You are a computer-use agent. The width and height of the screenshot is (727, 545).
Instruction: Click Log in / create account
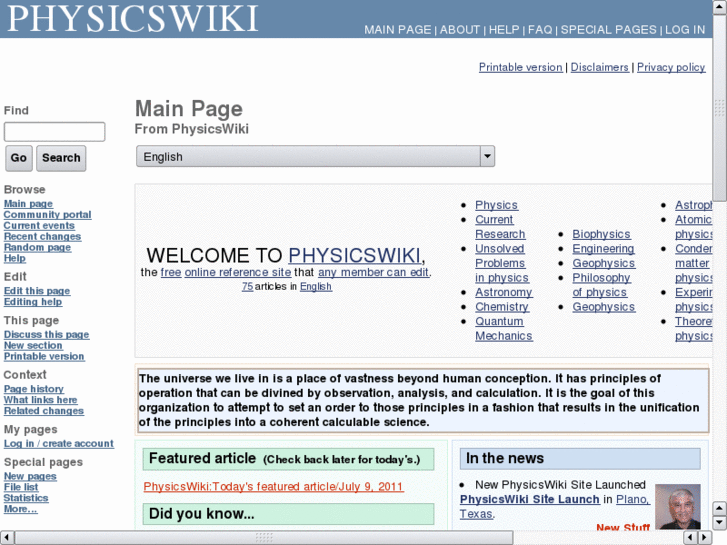click(x=58, y=443)
